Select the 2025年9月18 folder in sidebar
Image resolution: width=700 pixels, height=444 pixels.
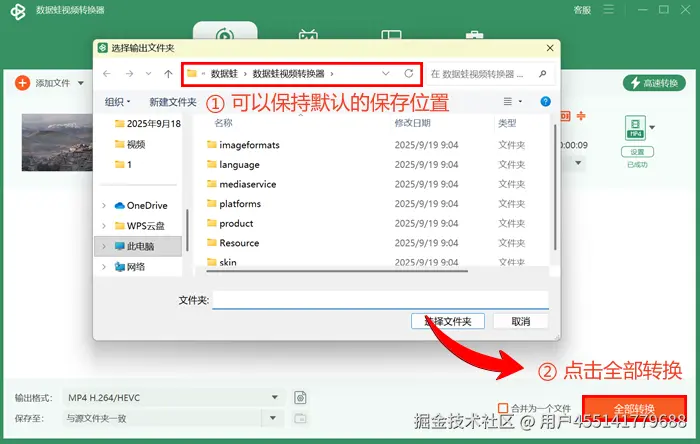[147, 124]
